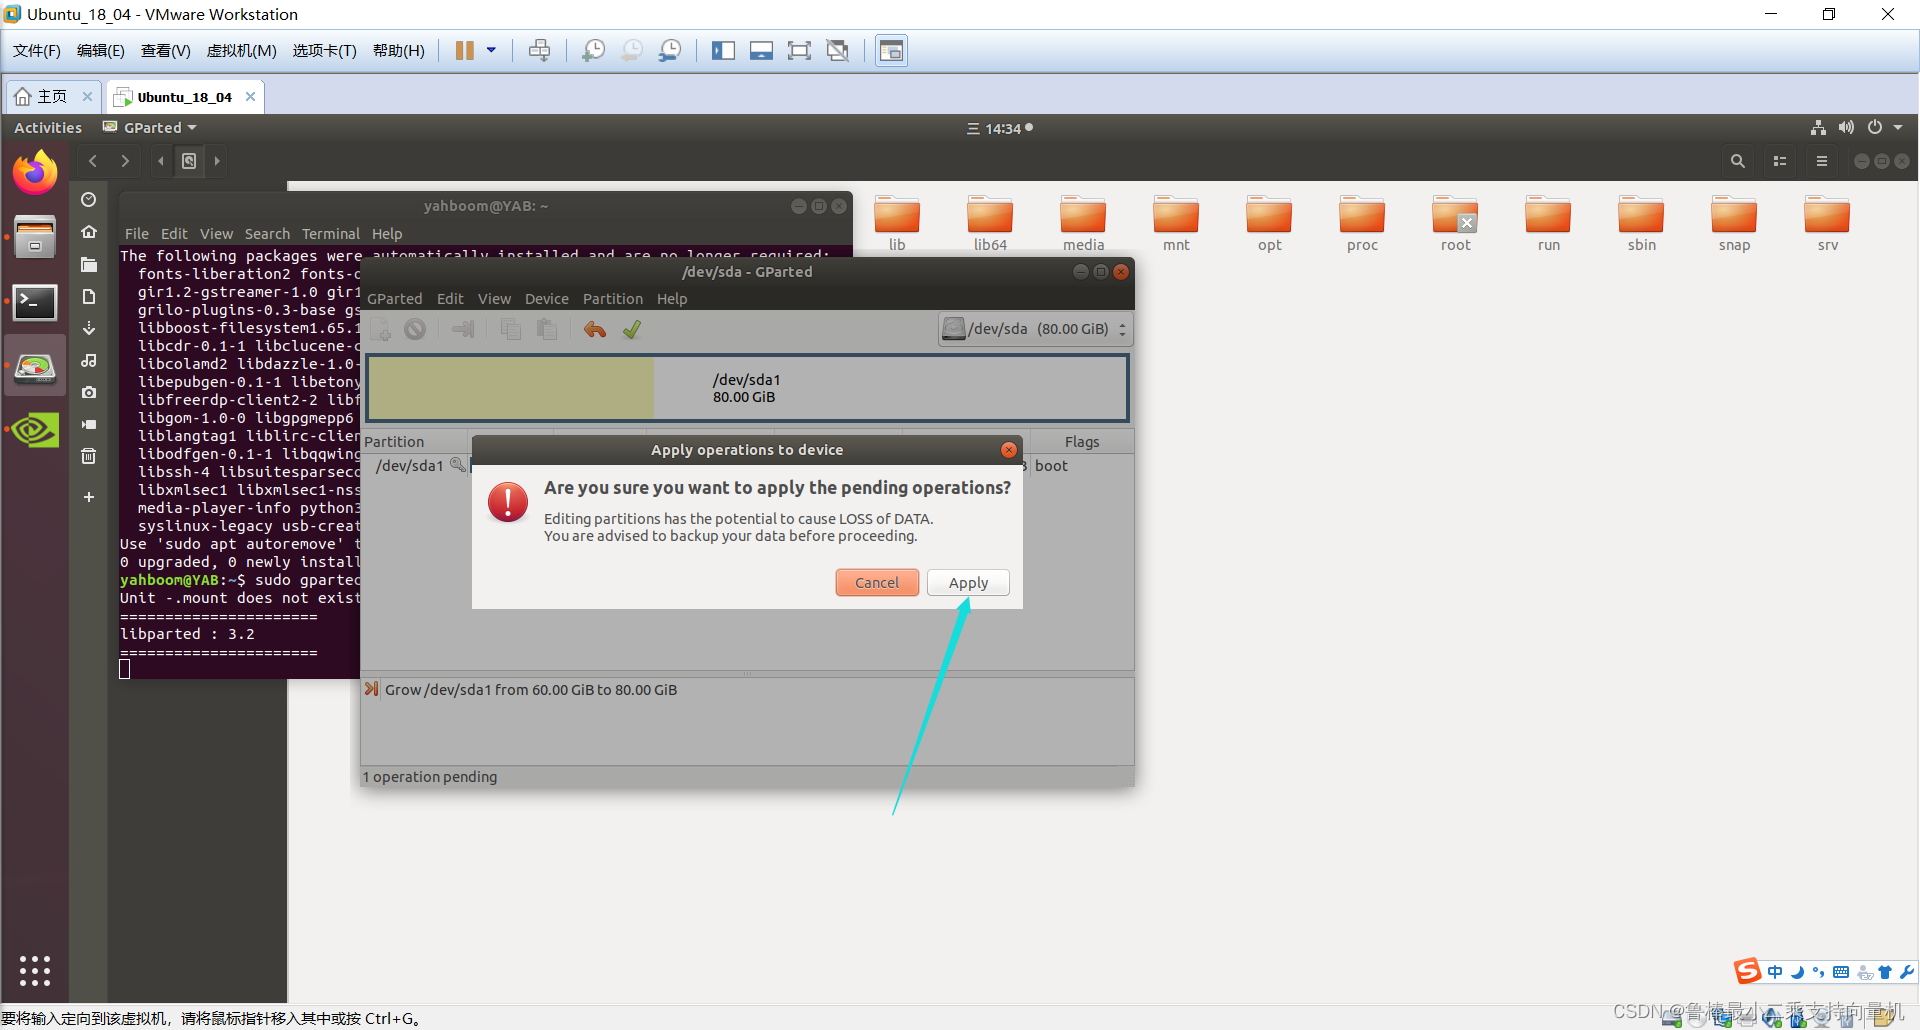Open the Device menu in GParted window

(547, 299)
